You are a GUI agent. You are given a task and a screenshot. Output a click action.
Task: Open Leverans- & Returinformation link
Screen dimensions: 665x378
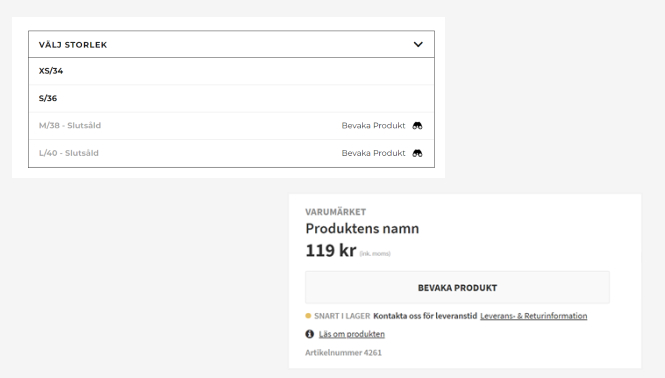pos(534,316)
